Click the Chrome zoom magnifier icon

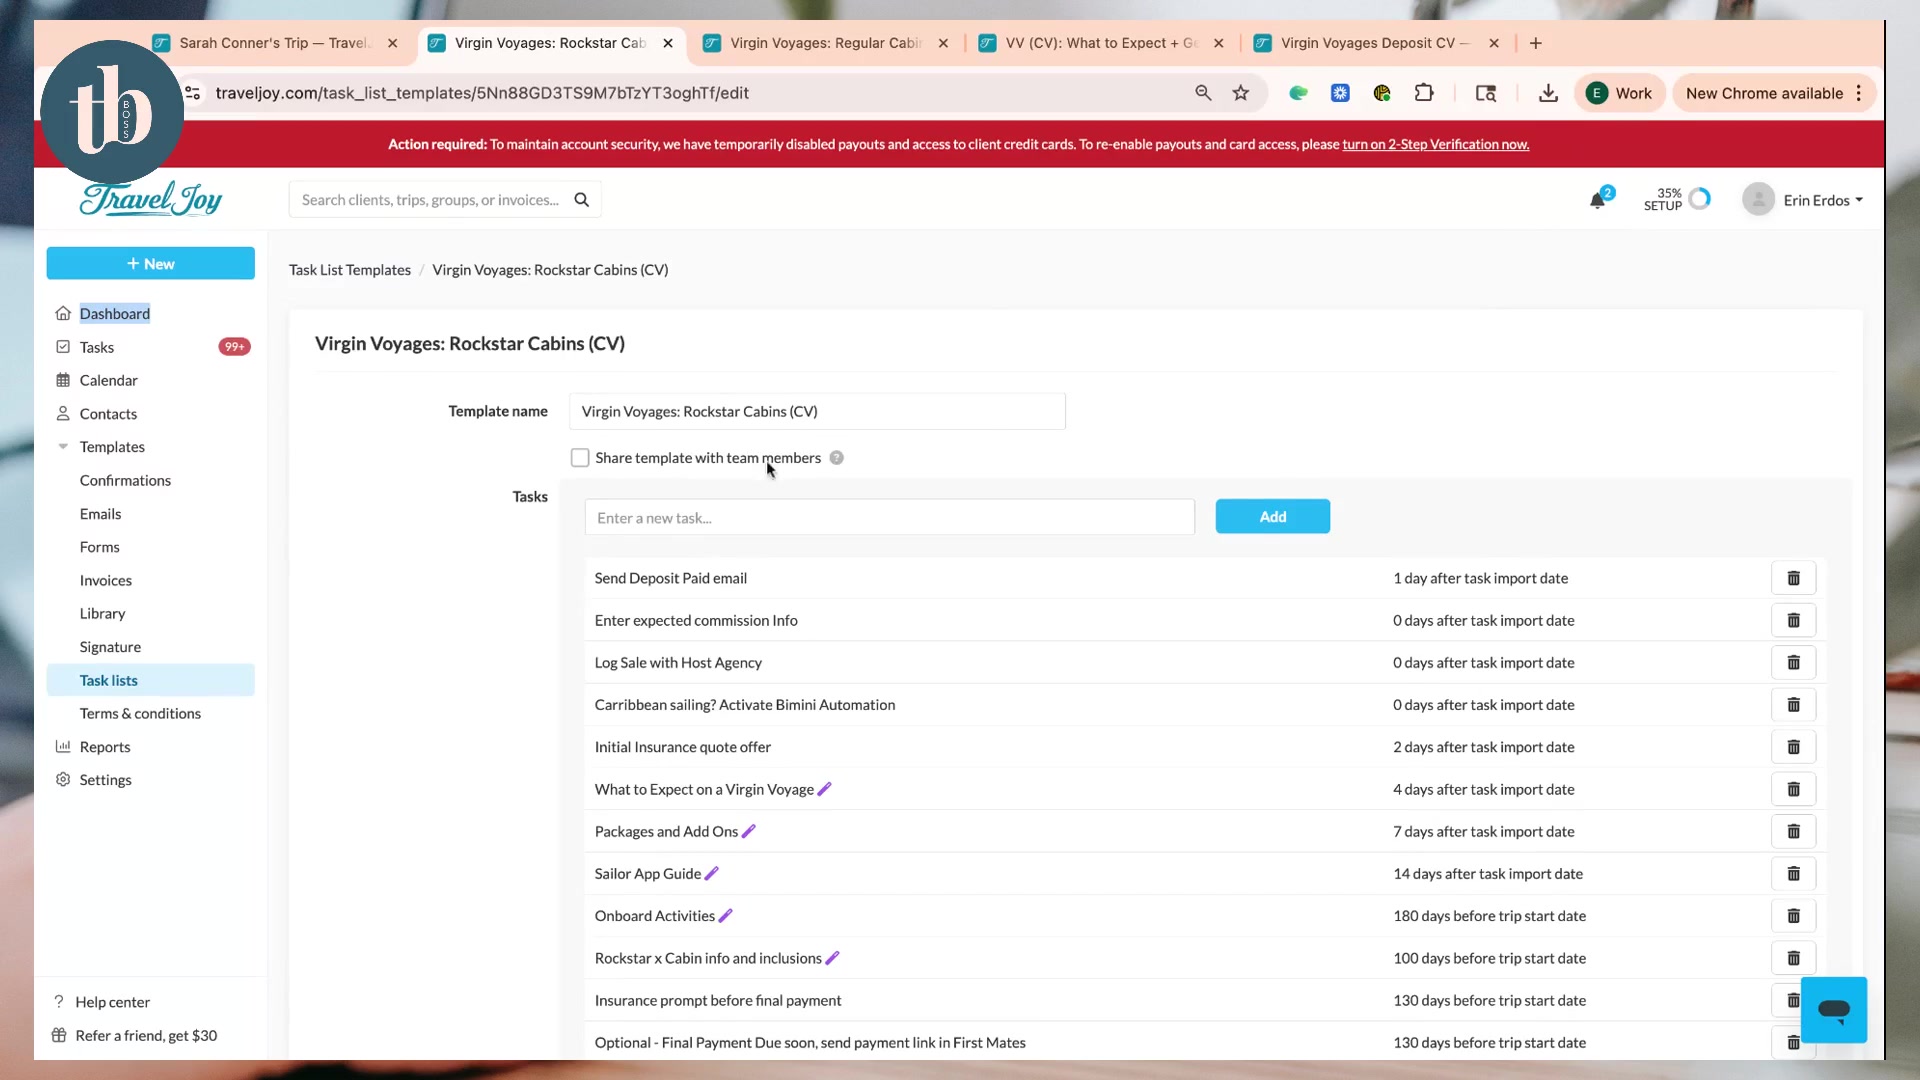pos(1203,93)
